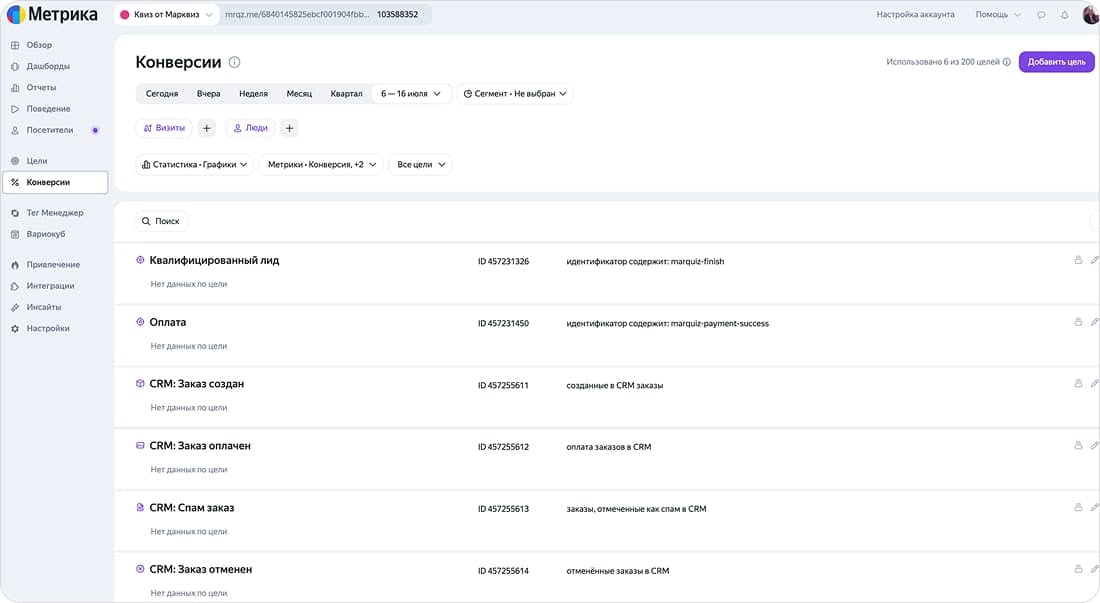
Task: Click Добавить цель button
Action: [x=1057, y=62]
